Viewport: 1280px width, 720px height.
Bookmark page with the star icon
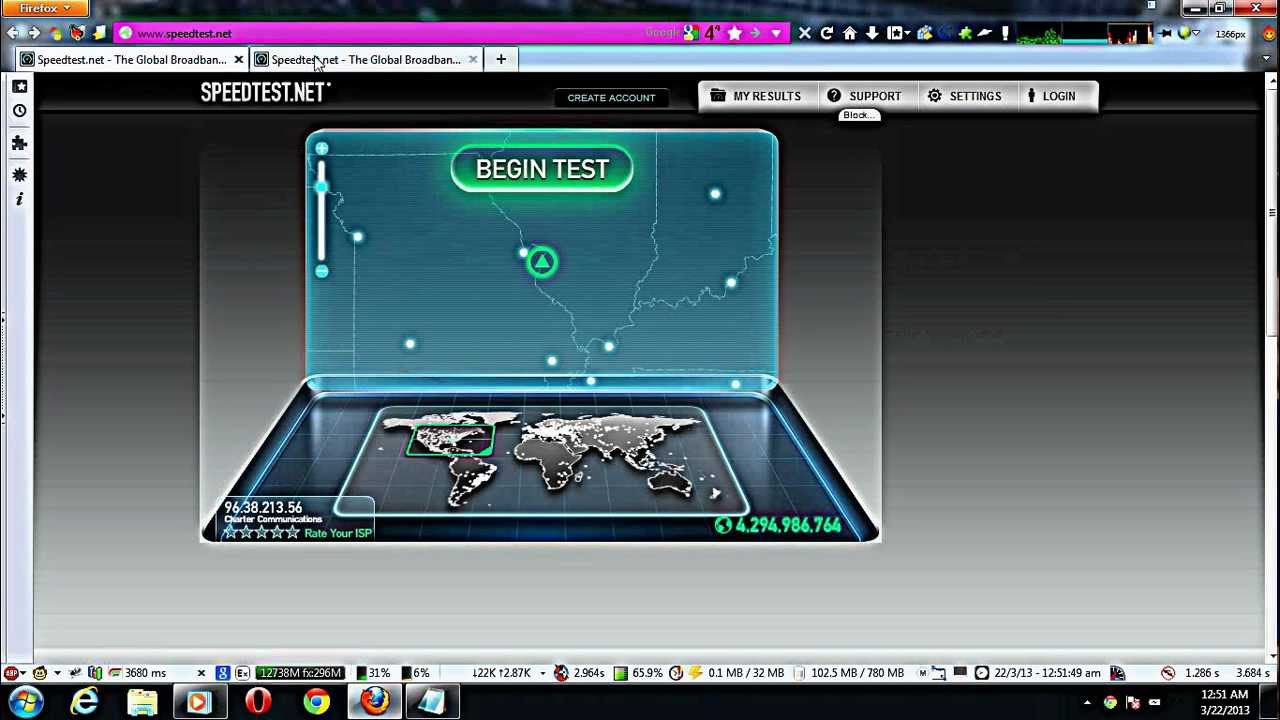735,33
